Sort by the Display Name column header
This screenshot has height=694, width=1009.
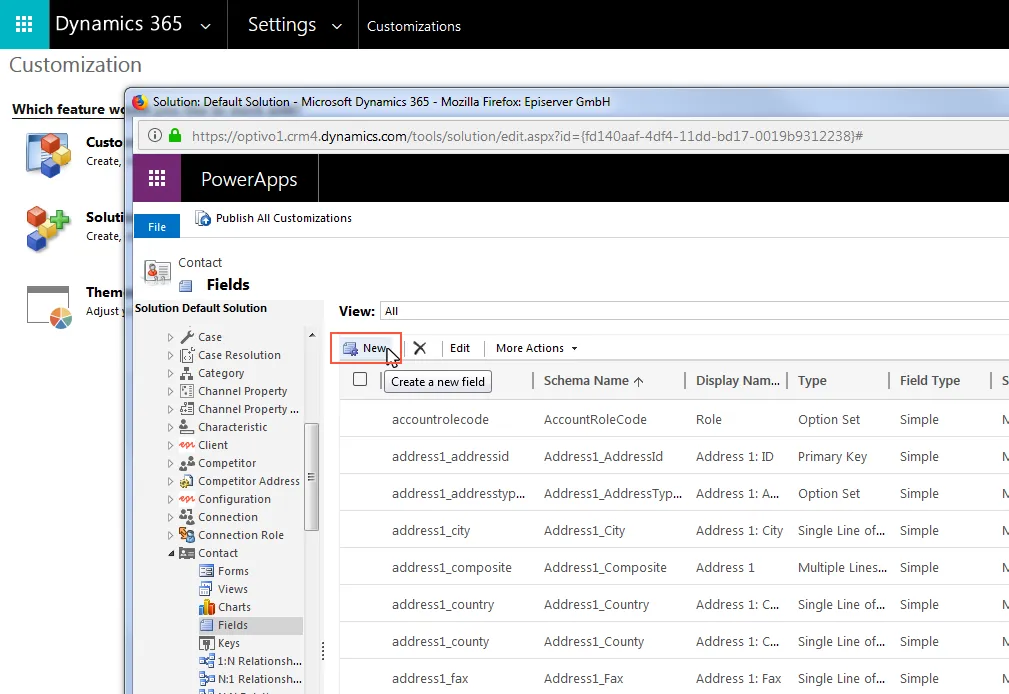pyautogui.click(x=737, y=380)
